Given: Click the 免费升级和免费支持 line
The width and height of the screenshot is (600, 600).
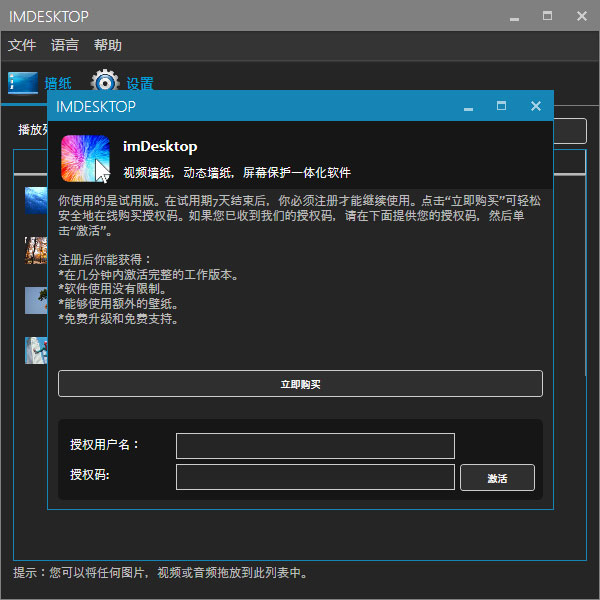Looking at the screenshot, I should coord(118,318).
